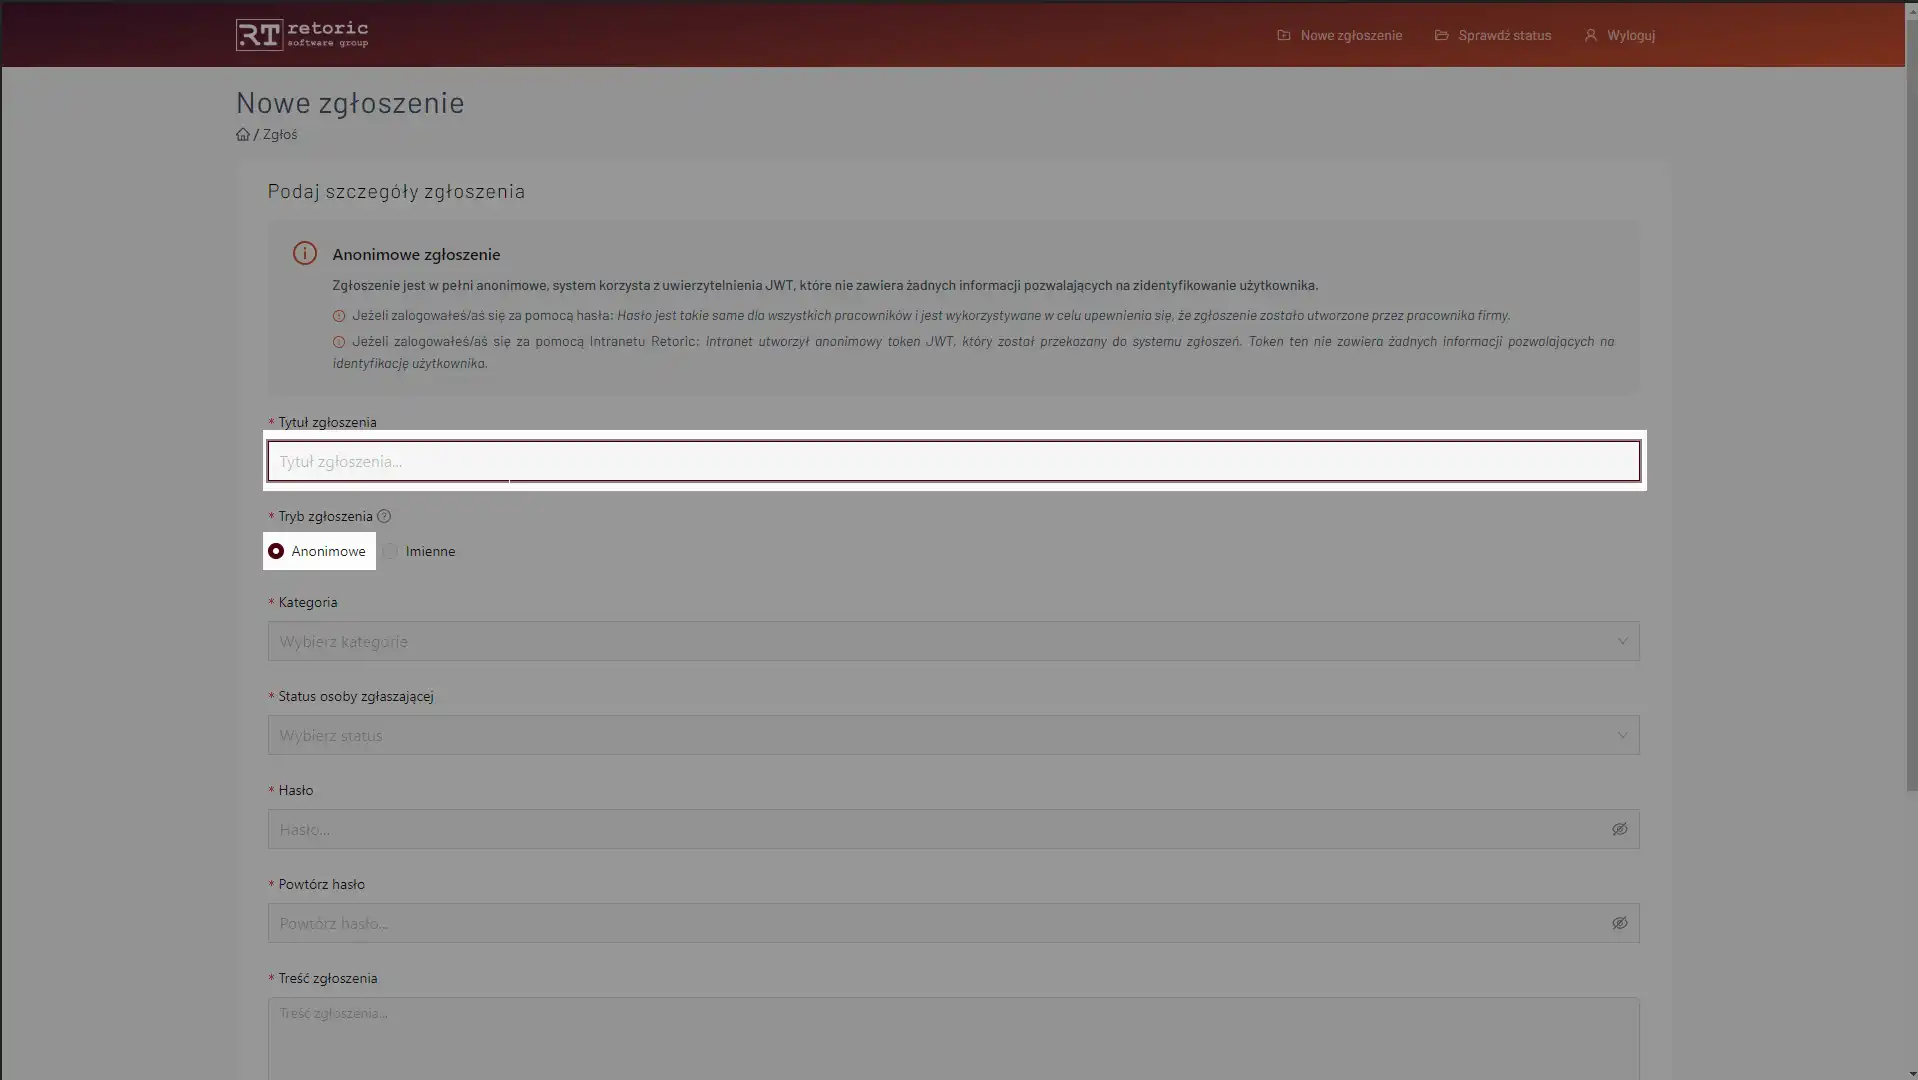Viewport: 1918px width, 1080px height.
Task: Click the folder icon next to Nowe zgłoszenie
Action: pos(1284,35)
